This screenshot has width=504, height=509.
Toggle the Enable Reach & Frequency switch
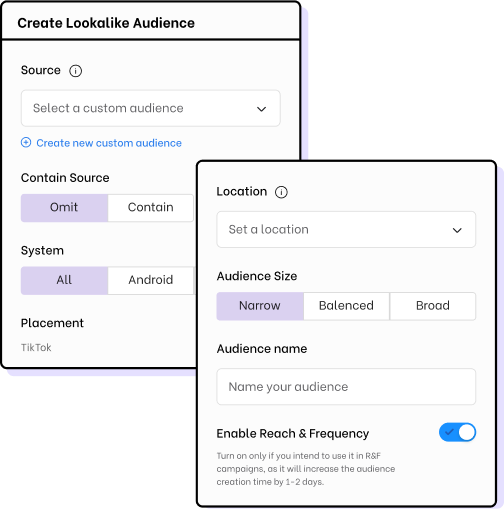(x=457, y=432)
